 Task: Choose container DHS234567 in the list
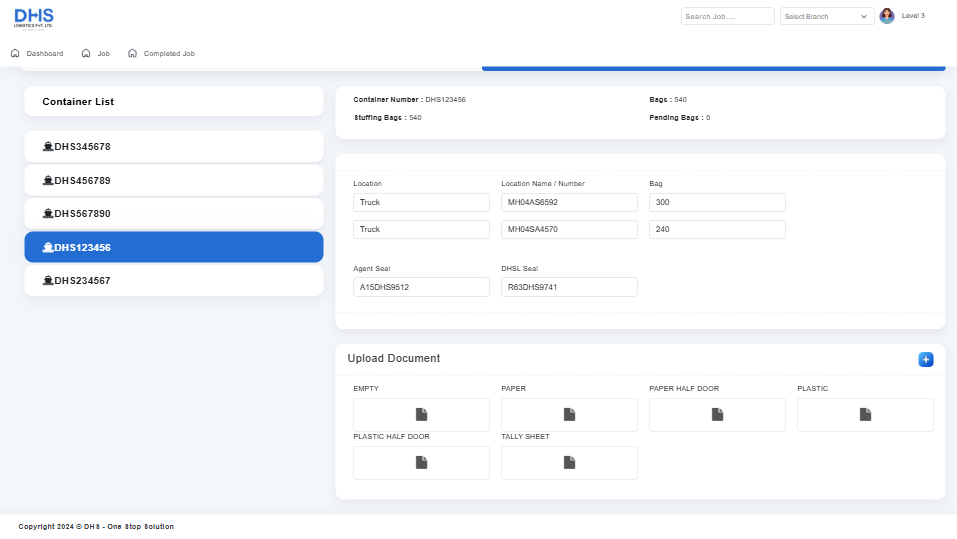[173, 281]
